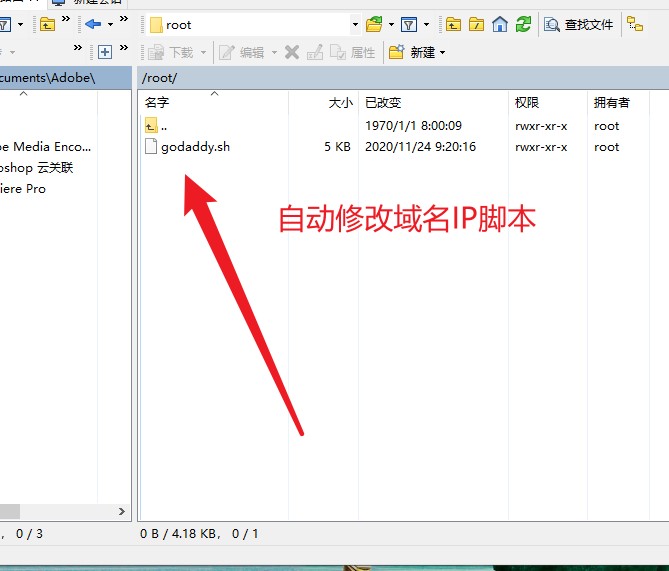Click the 查找文件 find files button
Image resolution: width=669 pixels, height=571 pixels.
pos(579,25)
